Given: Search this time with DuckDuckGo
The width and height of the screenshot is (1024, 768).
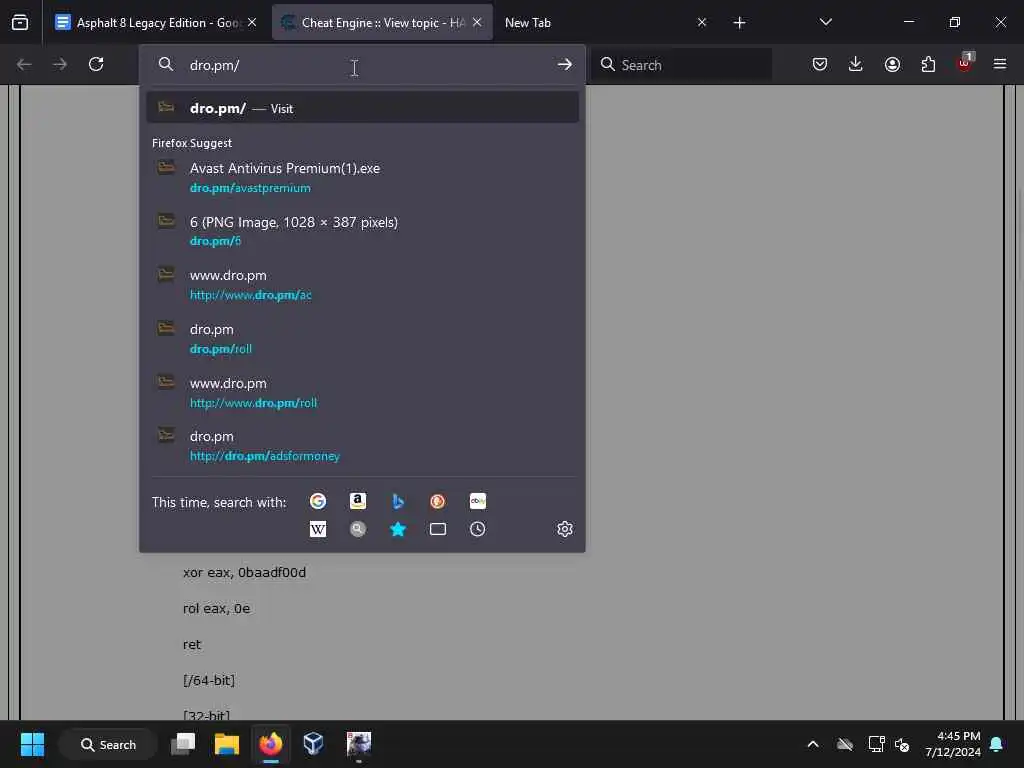Looking at the screenshot, I should pos(438,502).
